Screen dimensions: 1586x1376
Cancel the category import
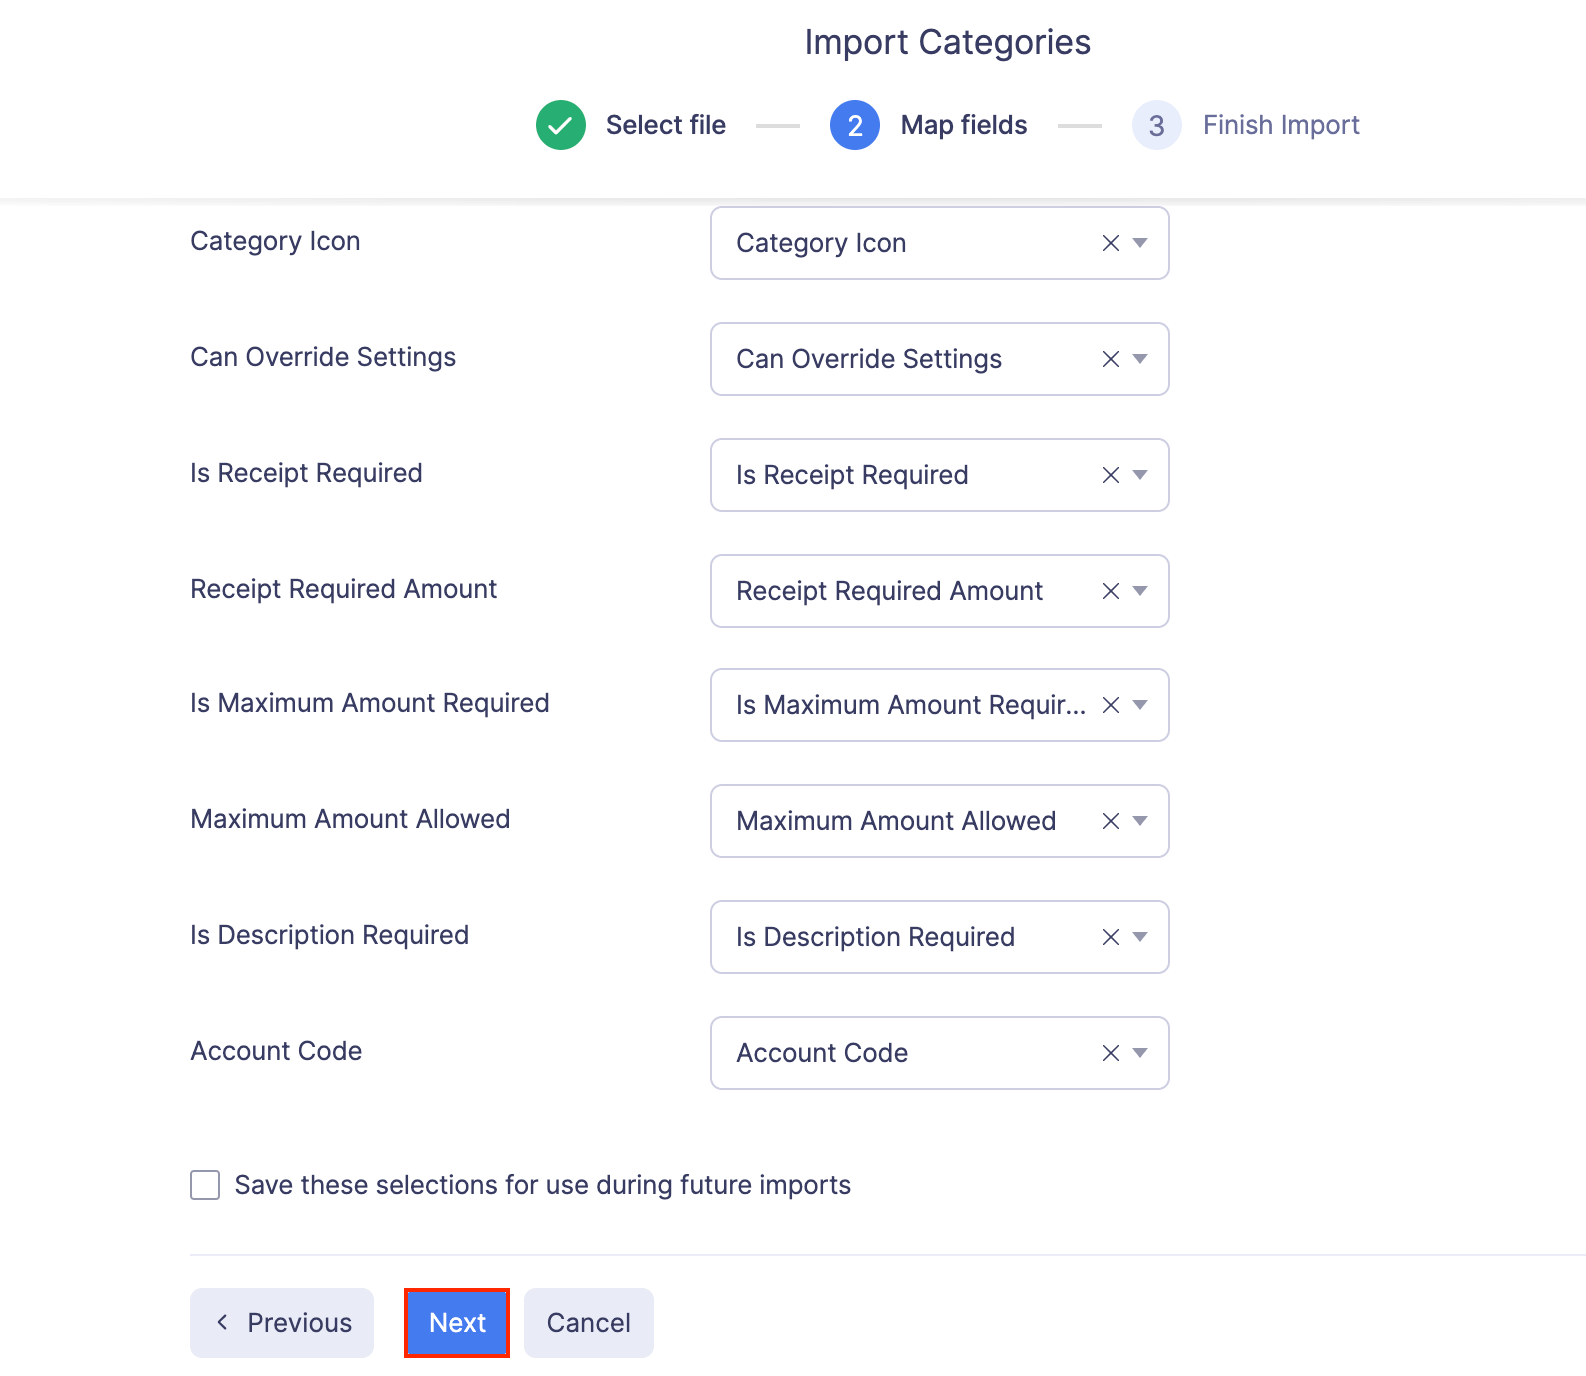pos(588,1323)
